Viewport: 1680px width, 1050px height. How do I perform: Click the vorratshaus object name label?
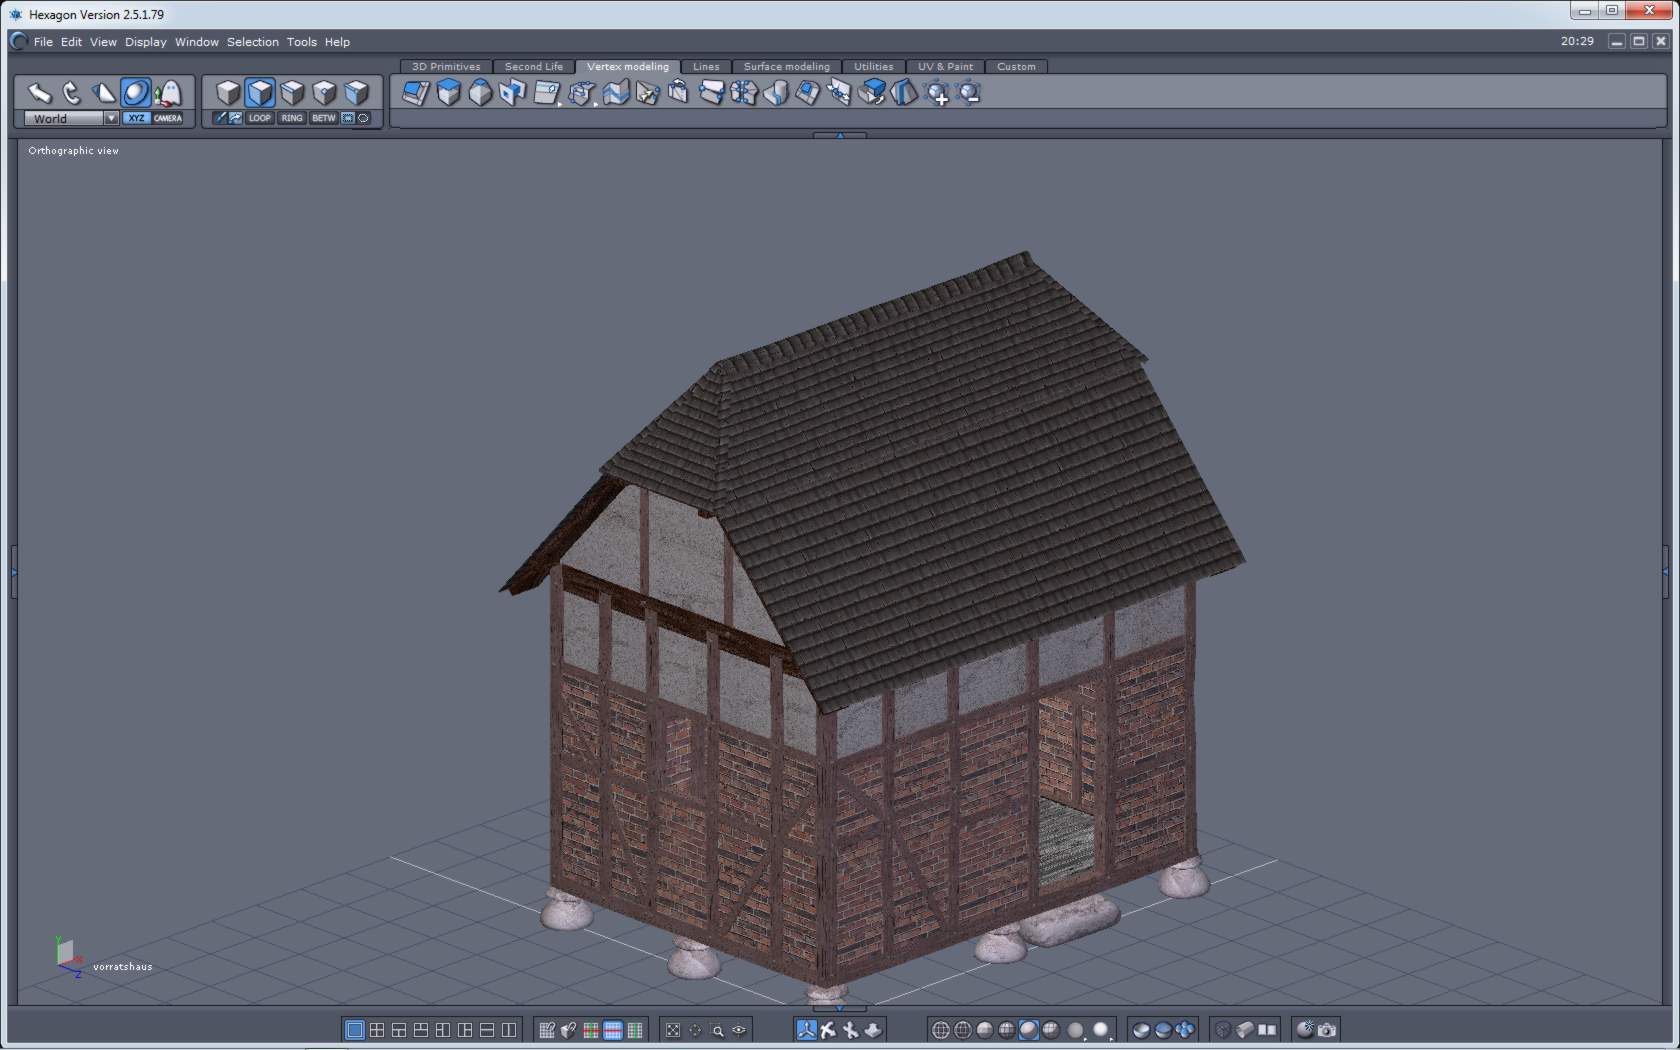click(x=123, y=967)
